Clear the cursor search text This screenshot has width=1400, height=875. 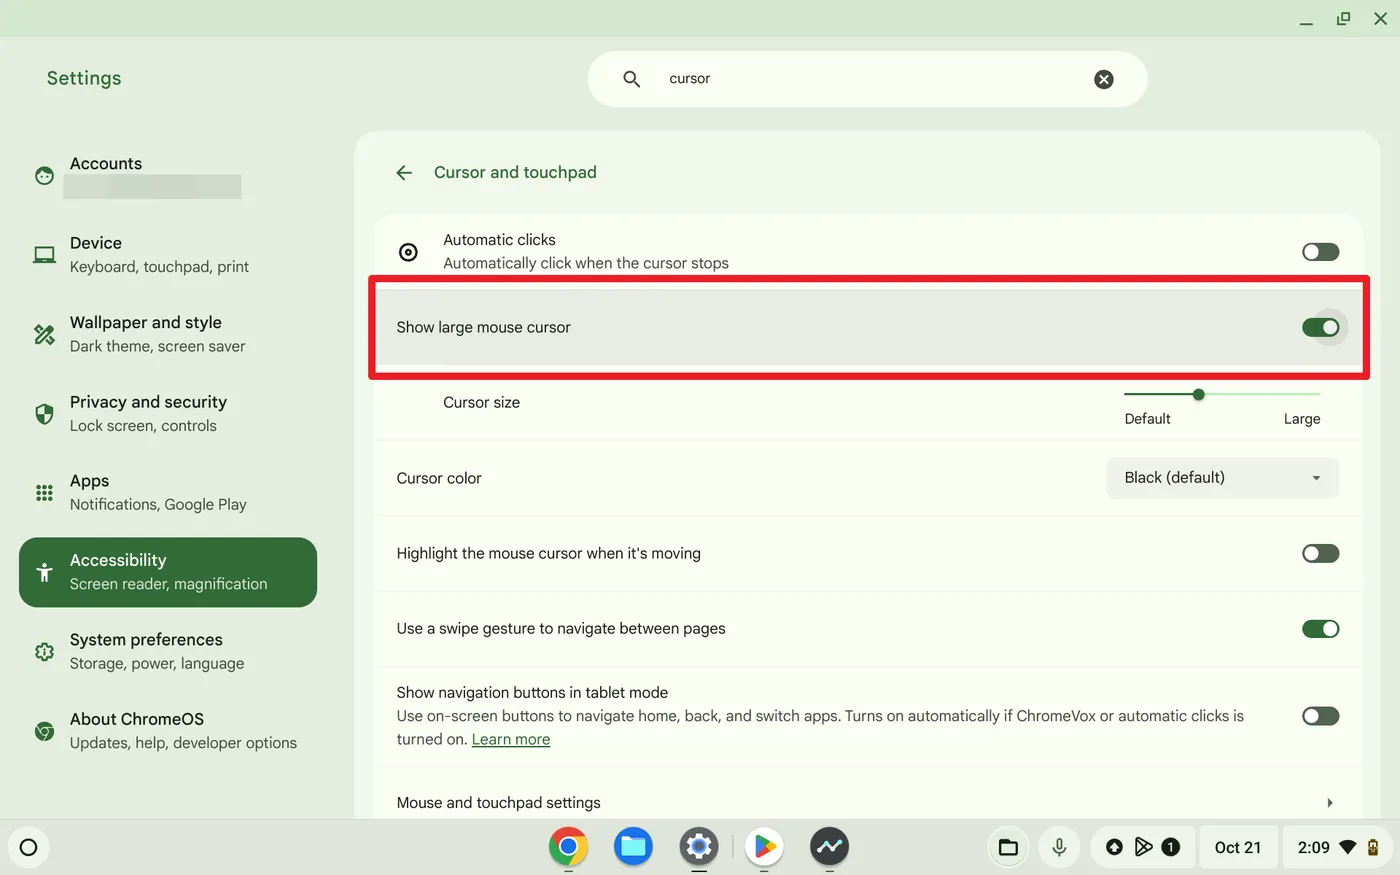pos(1104,79)
